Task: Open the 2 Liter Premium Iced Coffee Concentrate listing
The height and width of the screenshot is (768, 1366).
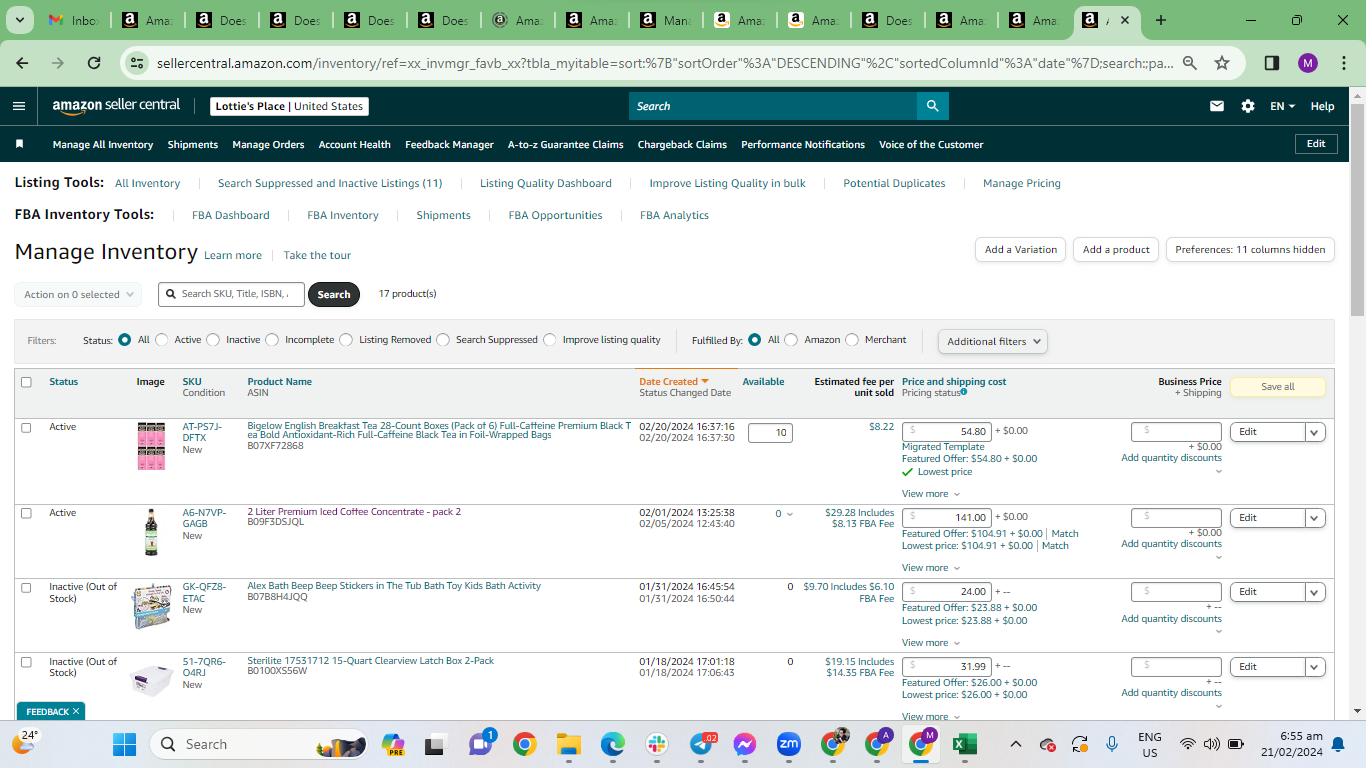Action: pos(354,512)
